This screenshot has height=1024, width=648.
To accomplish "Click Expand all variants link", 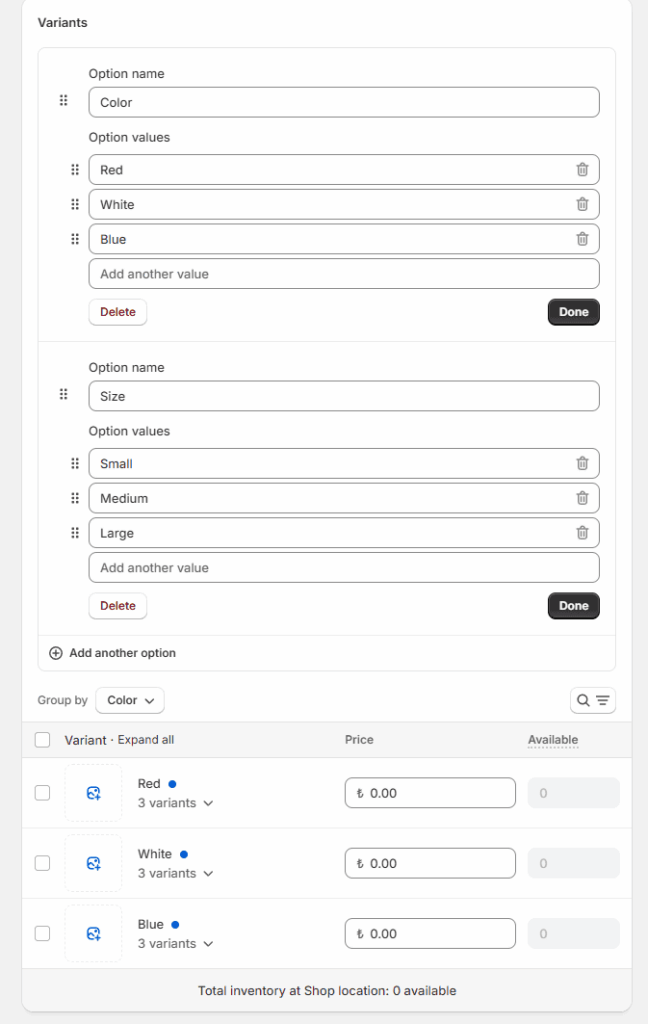I will click(x=146, y=740).
